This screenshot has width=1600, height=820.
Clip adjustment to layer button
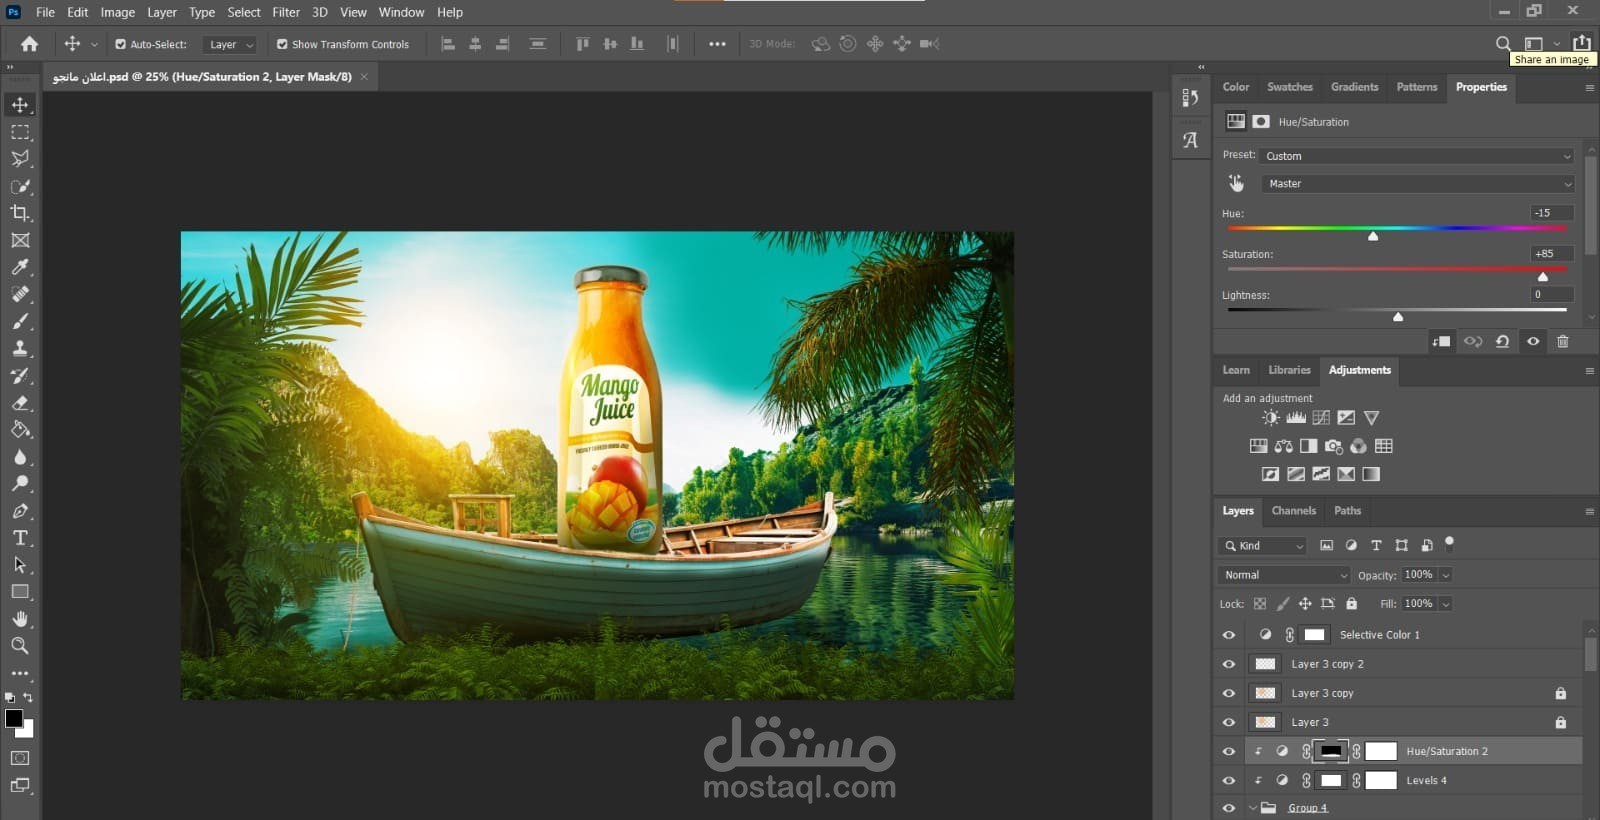[1441, 341]
